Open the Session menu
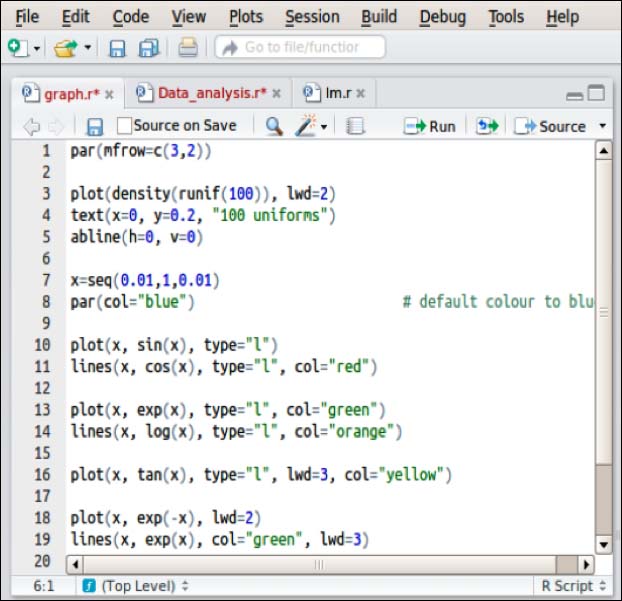Image resolution: width=622 pixels, height=601 pixels. pos(312,17)
